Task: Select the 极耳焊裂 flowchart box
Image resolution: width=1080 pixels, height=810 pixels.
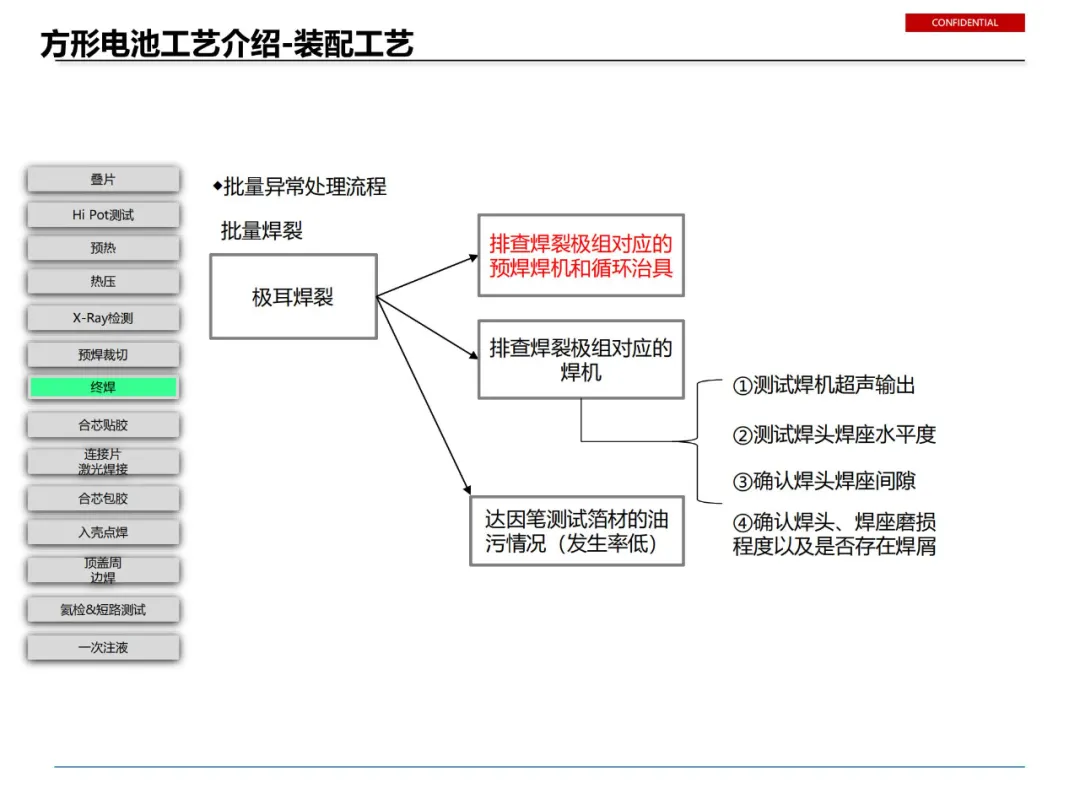Action: click(293, 297)
